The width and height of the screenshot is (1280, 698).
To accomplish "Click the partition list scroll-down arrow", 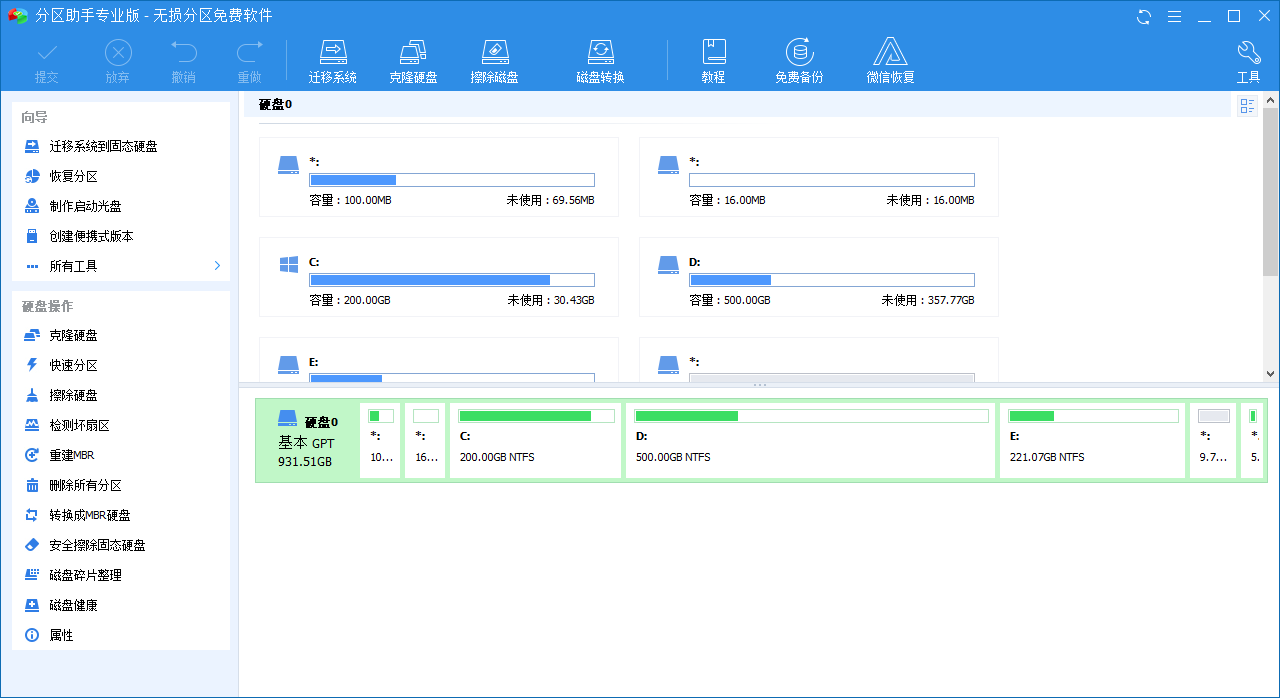I will coord(1271,373).
